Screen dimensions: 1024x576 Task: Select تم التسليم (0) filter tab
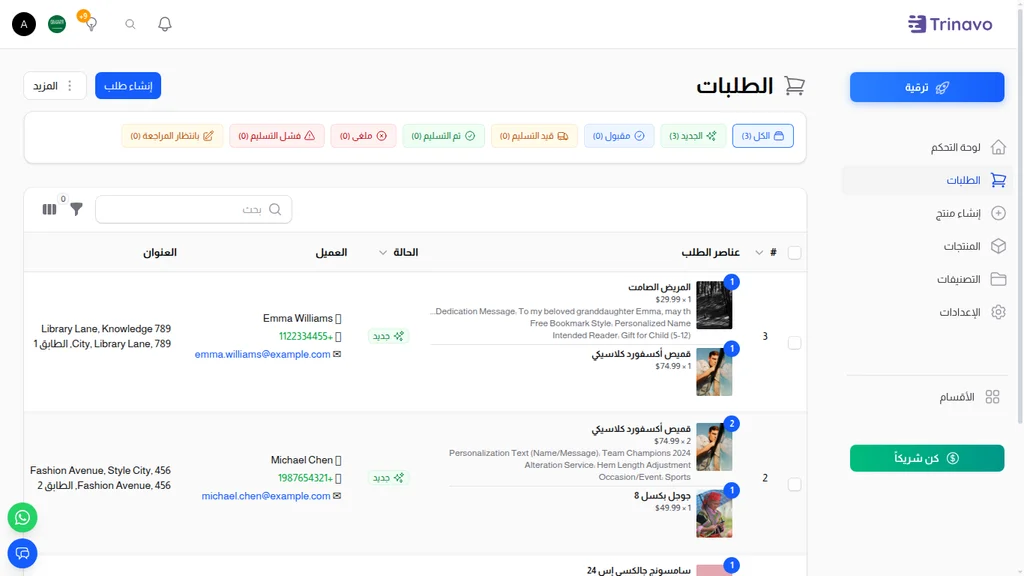click(x=443, y=136)
